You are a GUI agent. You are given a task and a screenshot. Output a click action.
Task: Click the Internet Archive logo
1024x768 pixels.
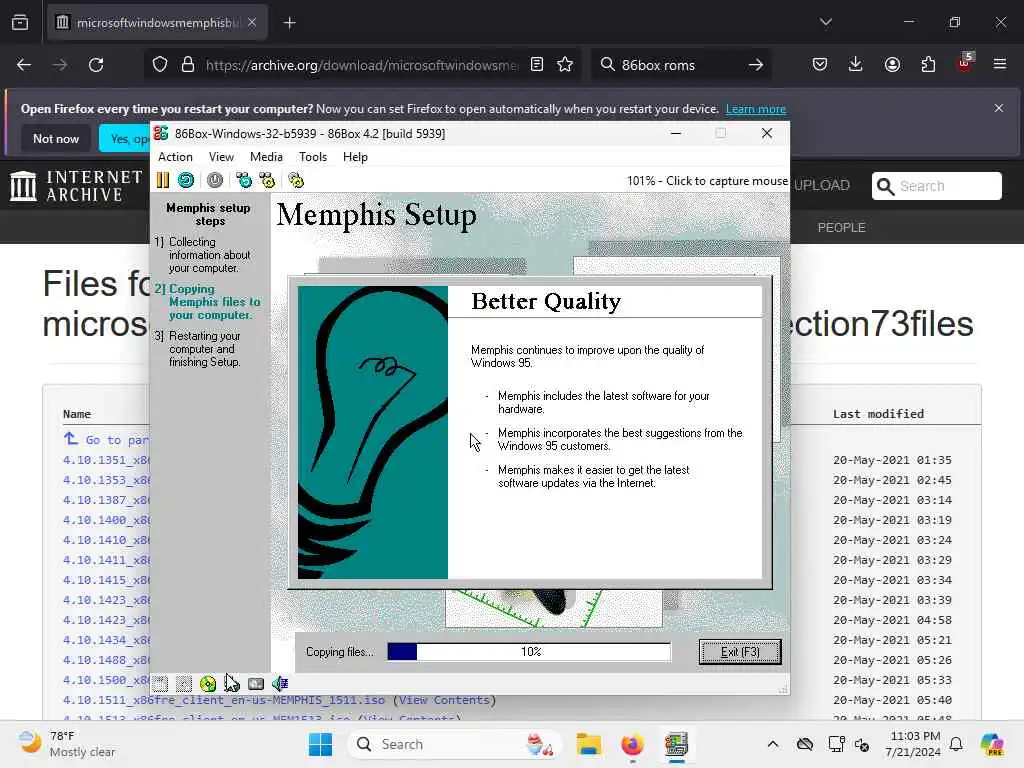pos(76,186)
